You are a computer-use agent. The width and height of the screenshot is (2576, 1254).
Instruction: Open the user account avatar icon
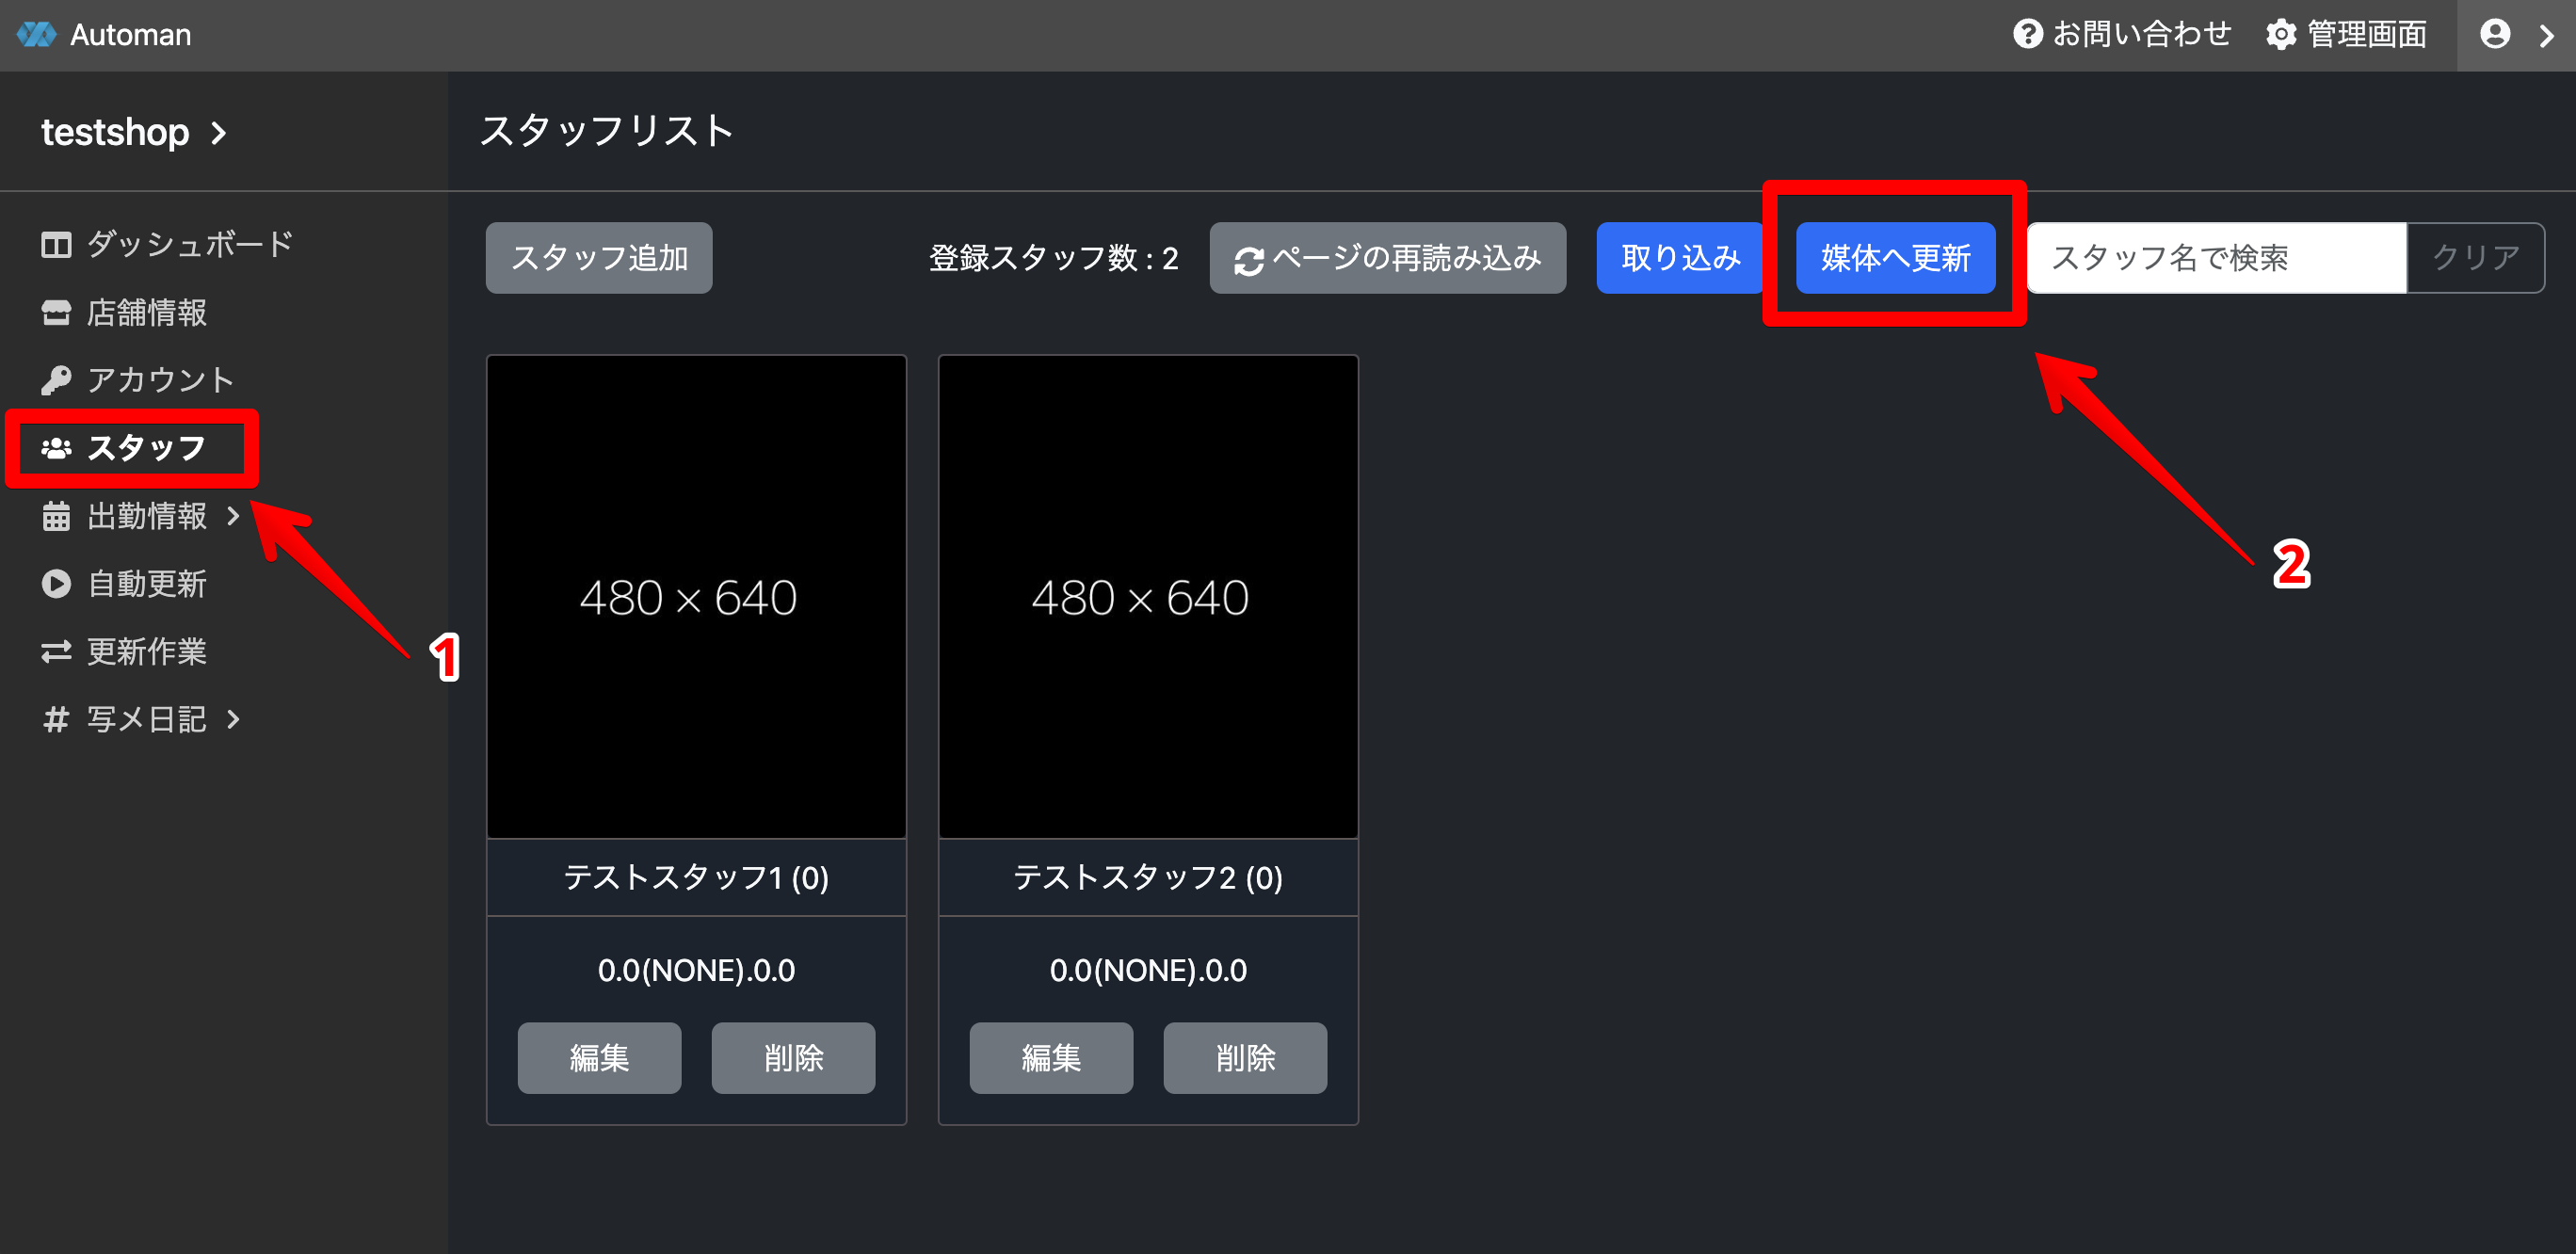pos(2495,35)
